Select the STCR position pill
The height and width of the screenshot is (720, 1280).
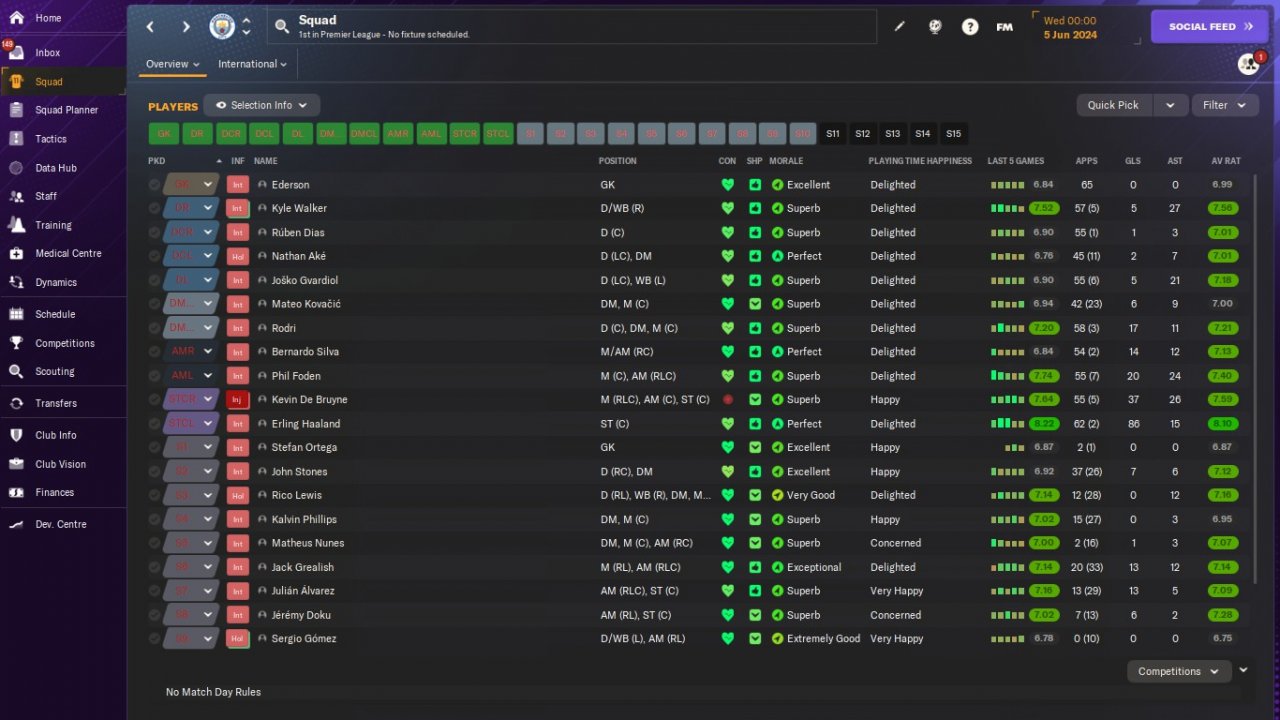pyautogui.click(x=465, y=134)
